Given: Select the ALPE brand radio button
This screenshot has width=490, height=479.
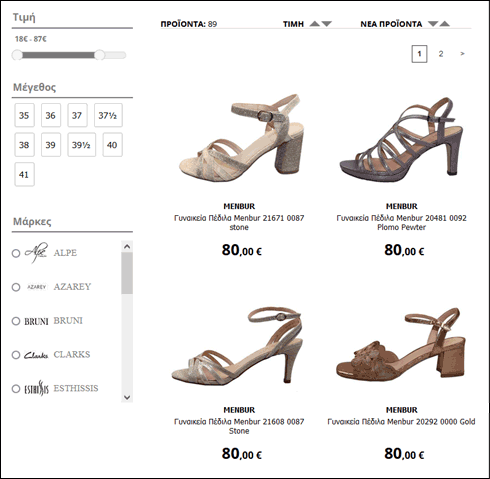Looking at the screenshot, I should [x=16, y=253].
